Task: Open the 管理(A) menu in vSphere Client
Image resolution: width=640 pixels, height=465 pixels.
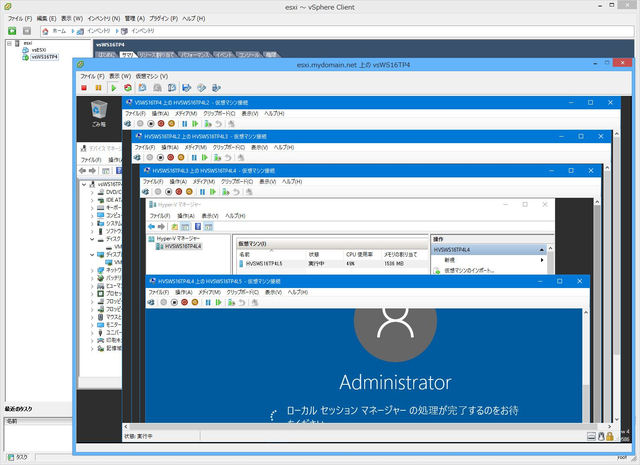Action: click(x=135, y=19)
